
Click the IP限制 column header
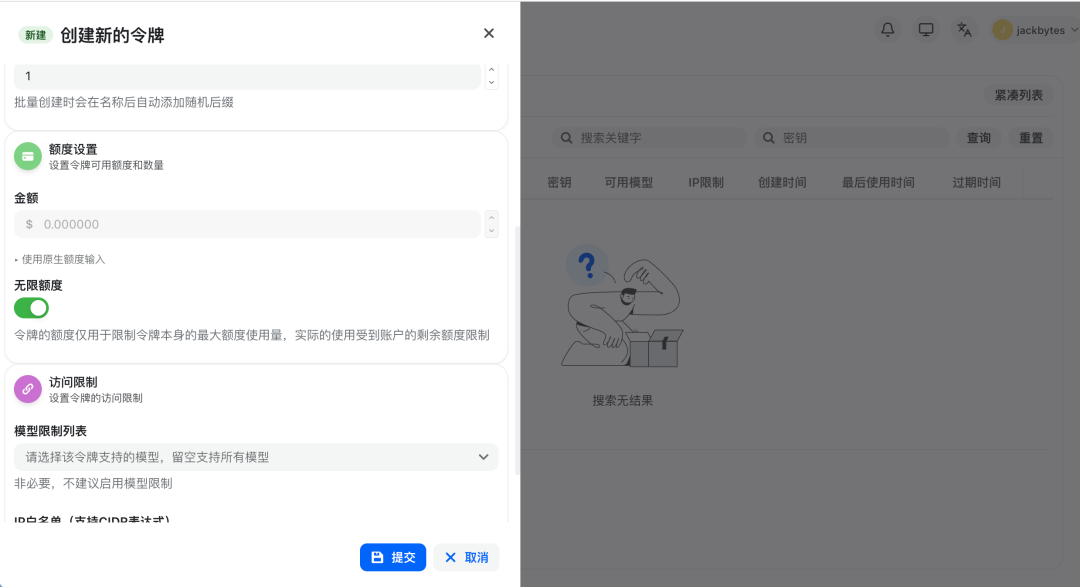705,183
